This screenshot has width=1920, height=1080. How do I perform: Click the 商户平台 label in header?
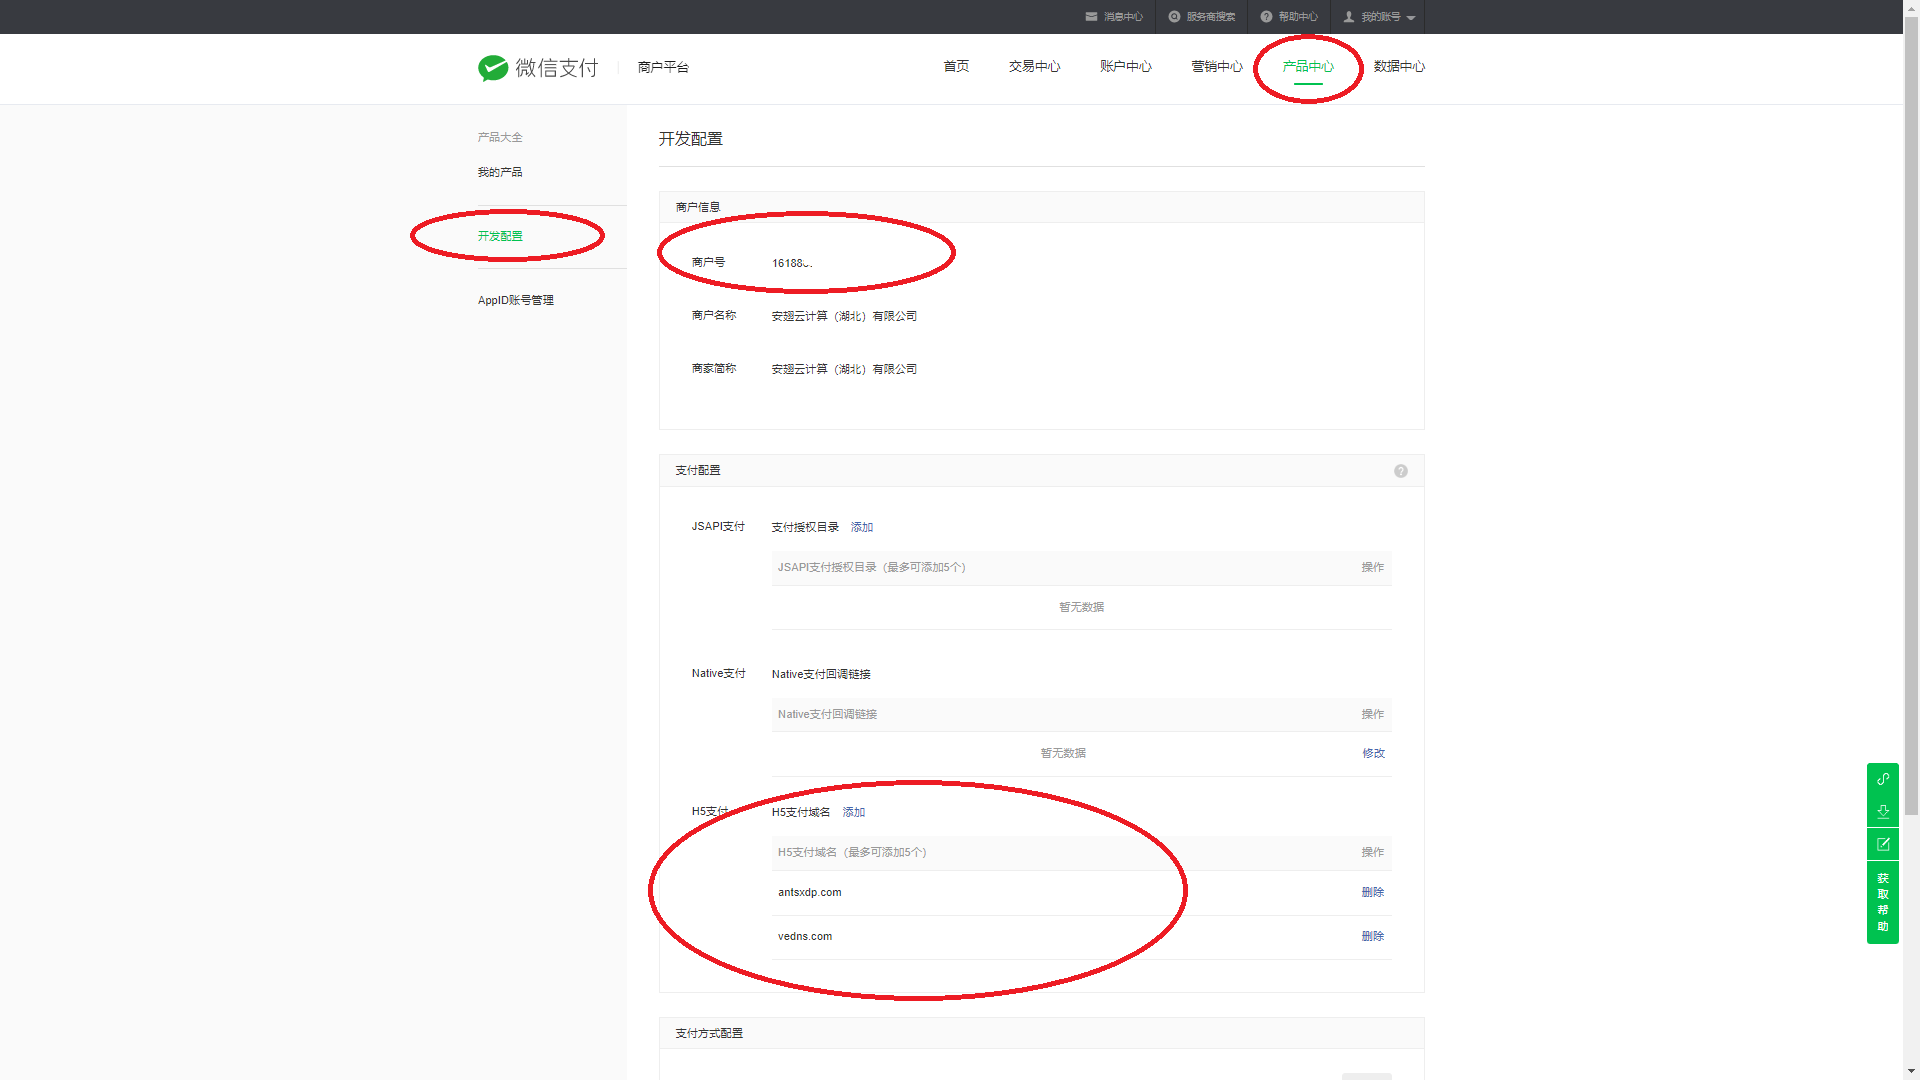tap(663, 67)
